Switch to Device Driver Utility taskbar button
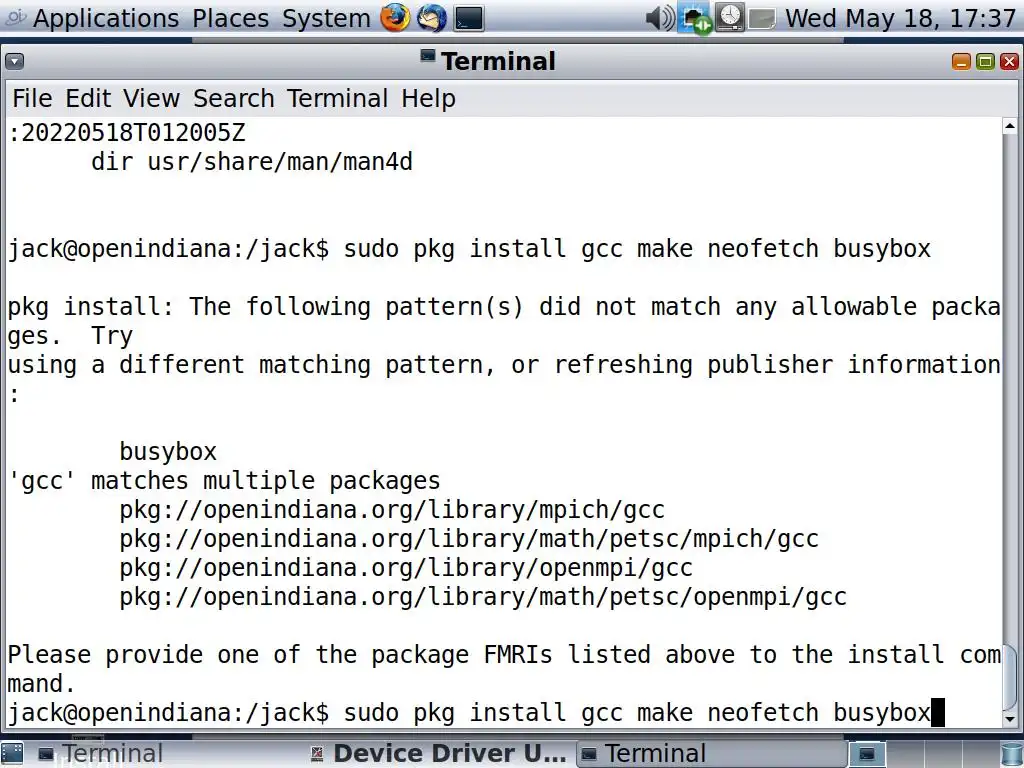The width and height of the screenshot is (1024, 768). 439,754
